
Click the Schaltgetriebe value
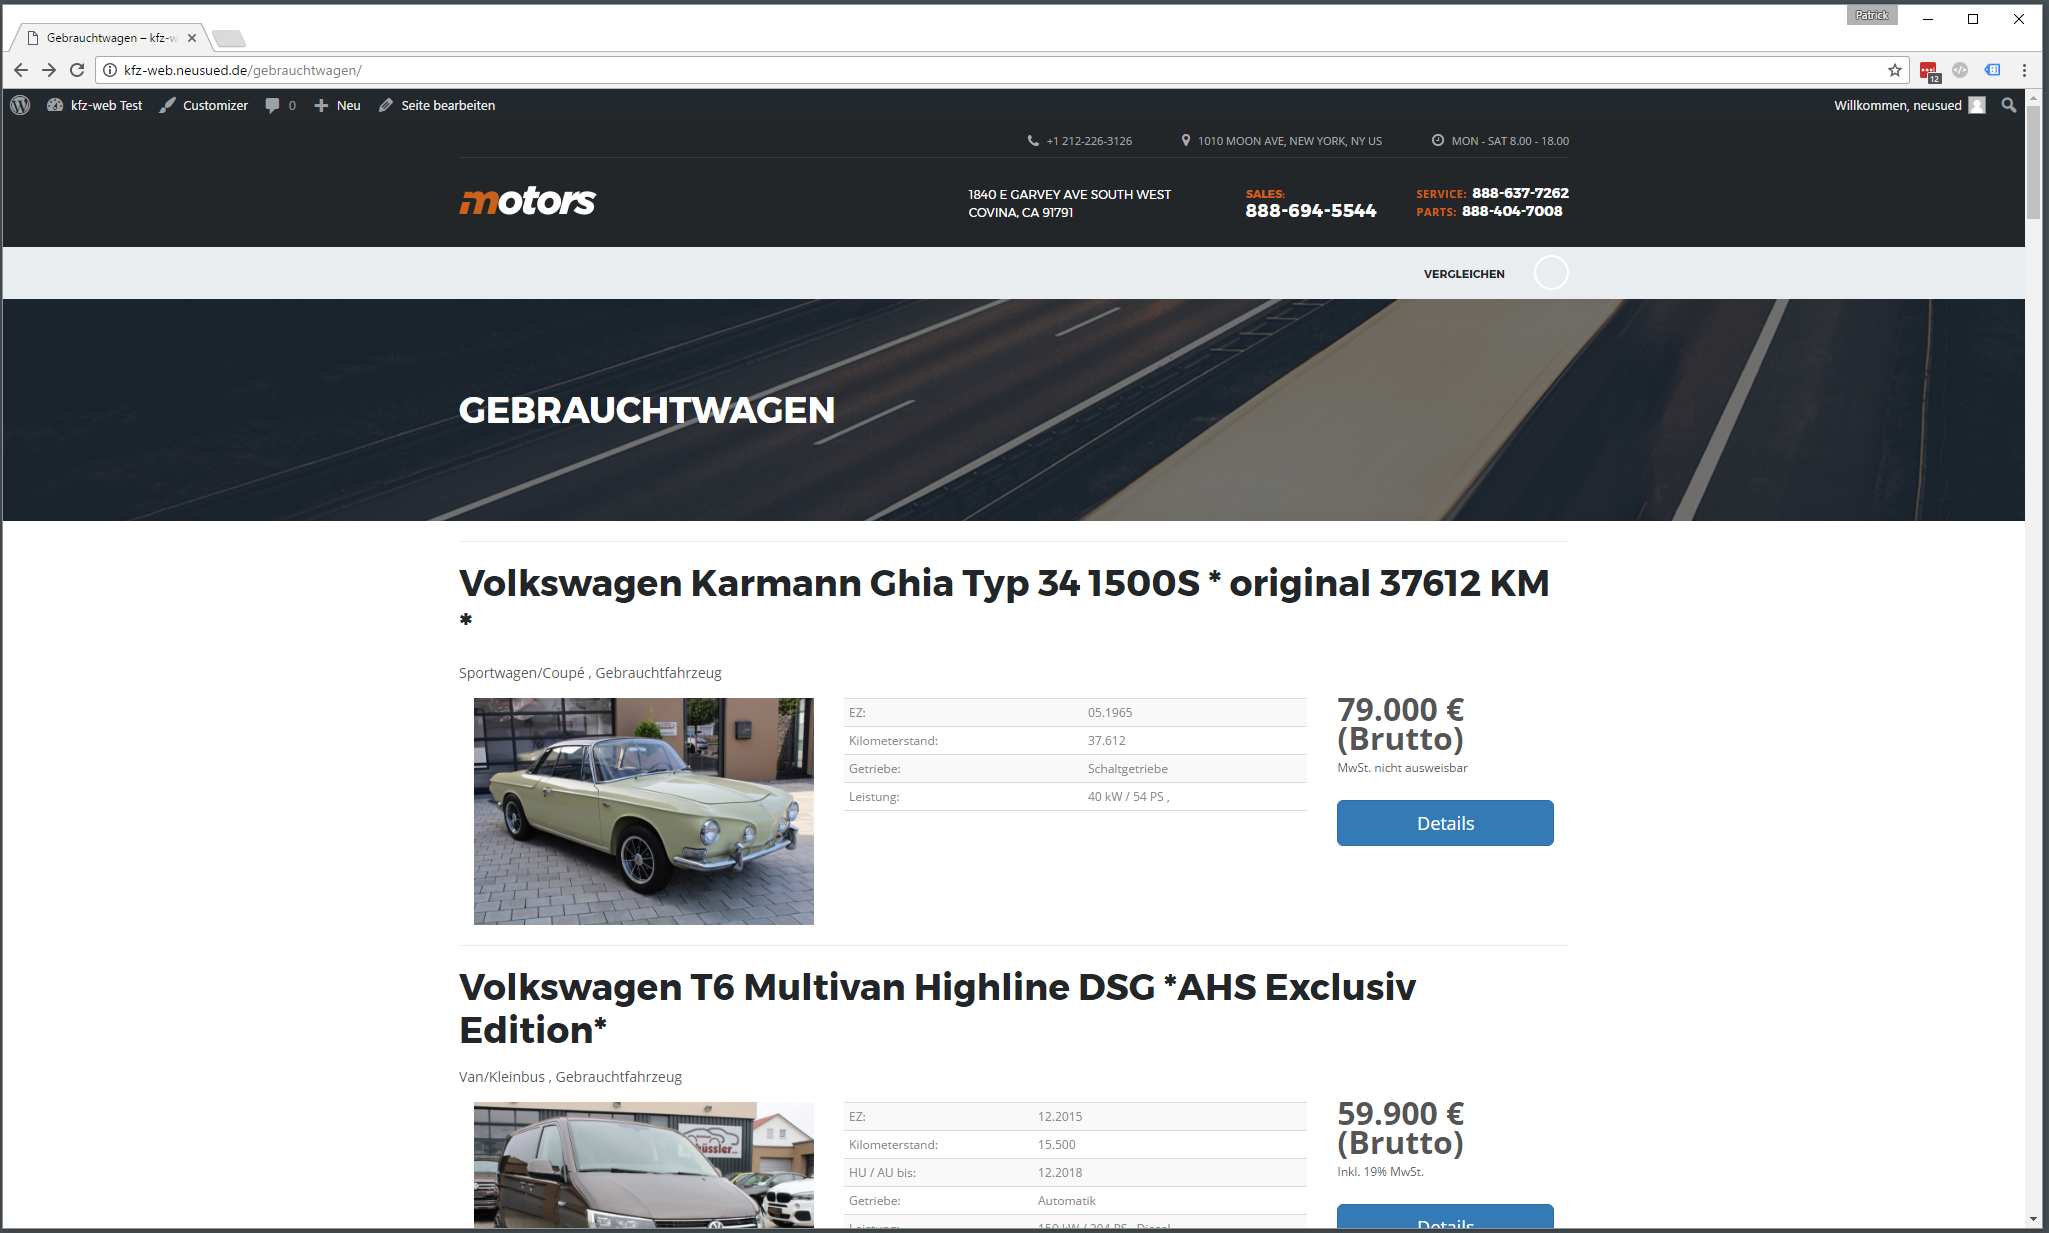(x=1128, y=769)
